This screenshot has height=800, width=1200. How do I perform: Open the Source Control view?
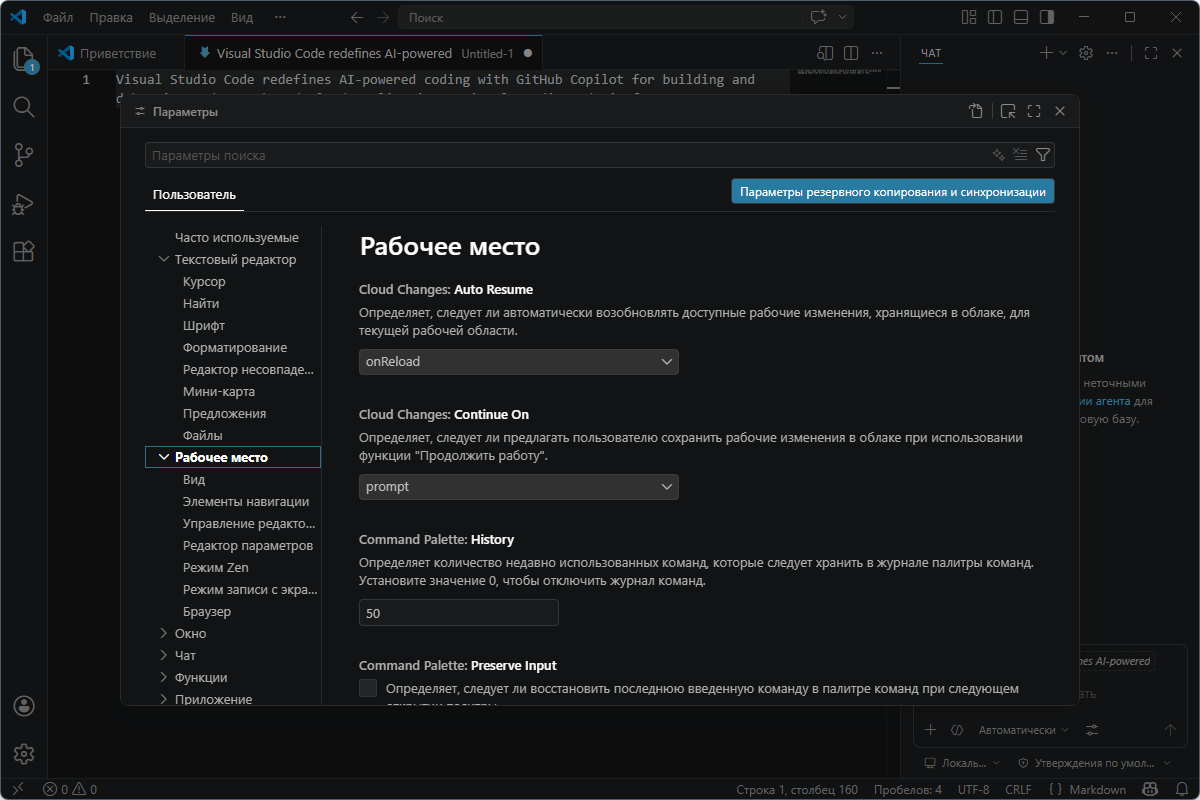[x=24, y=155]
